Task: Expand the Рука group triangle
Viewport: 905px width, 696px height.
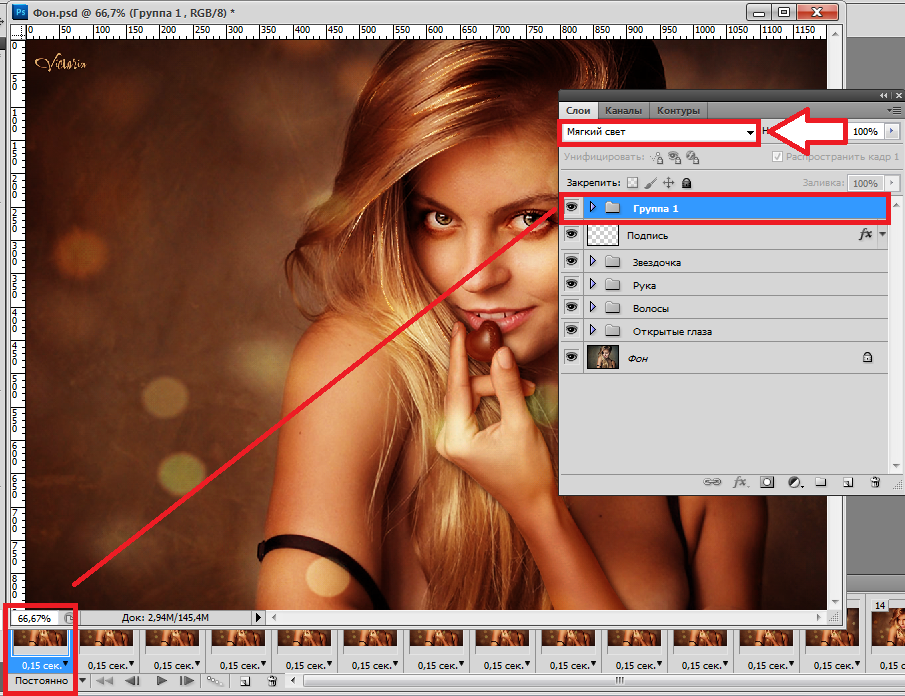Action: tap(592, 284)
